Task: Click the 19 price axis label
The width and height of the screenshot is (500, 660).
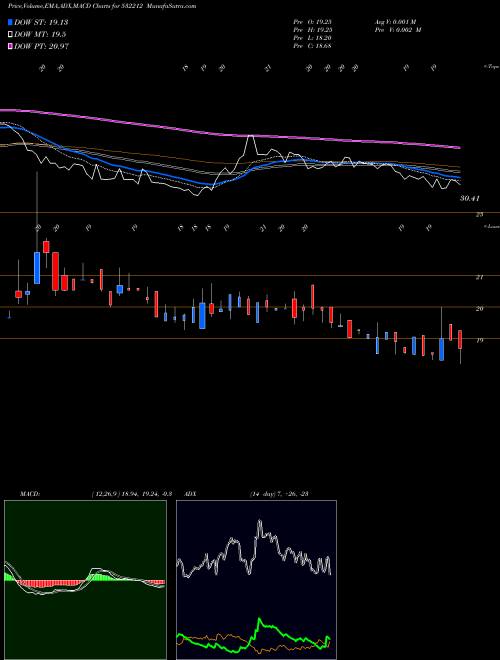Action: pos(479,341)
